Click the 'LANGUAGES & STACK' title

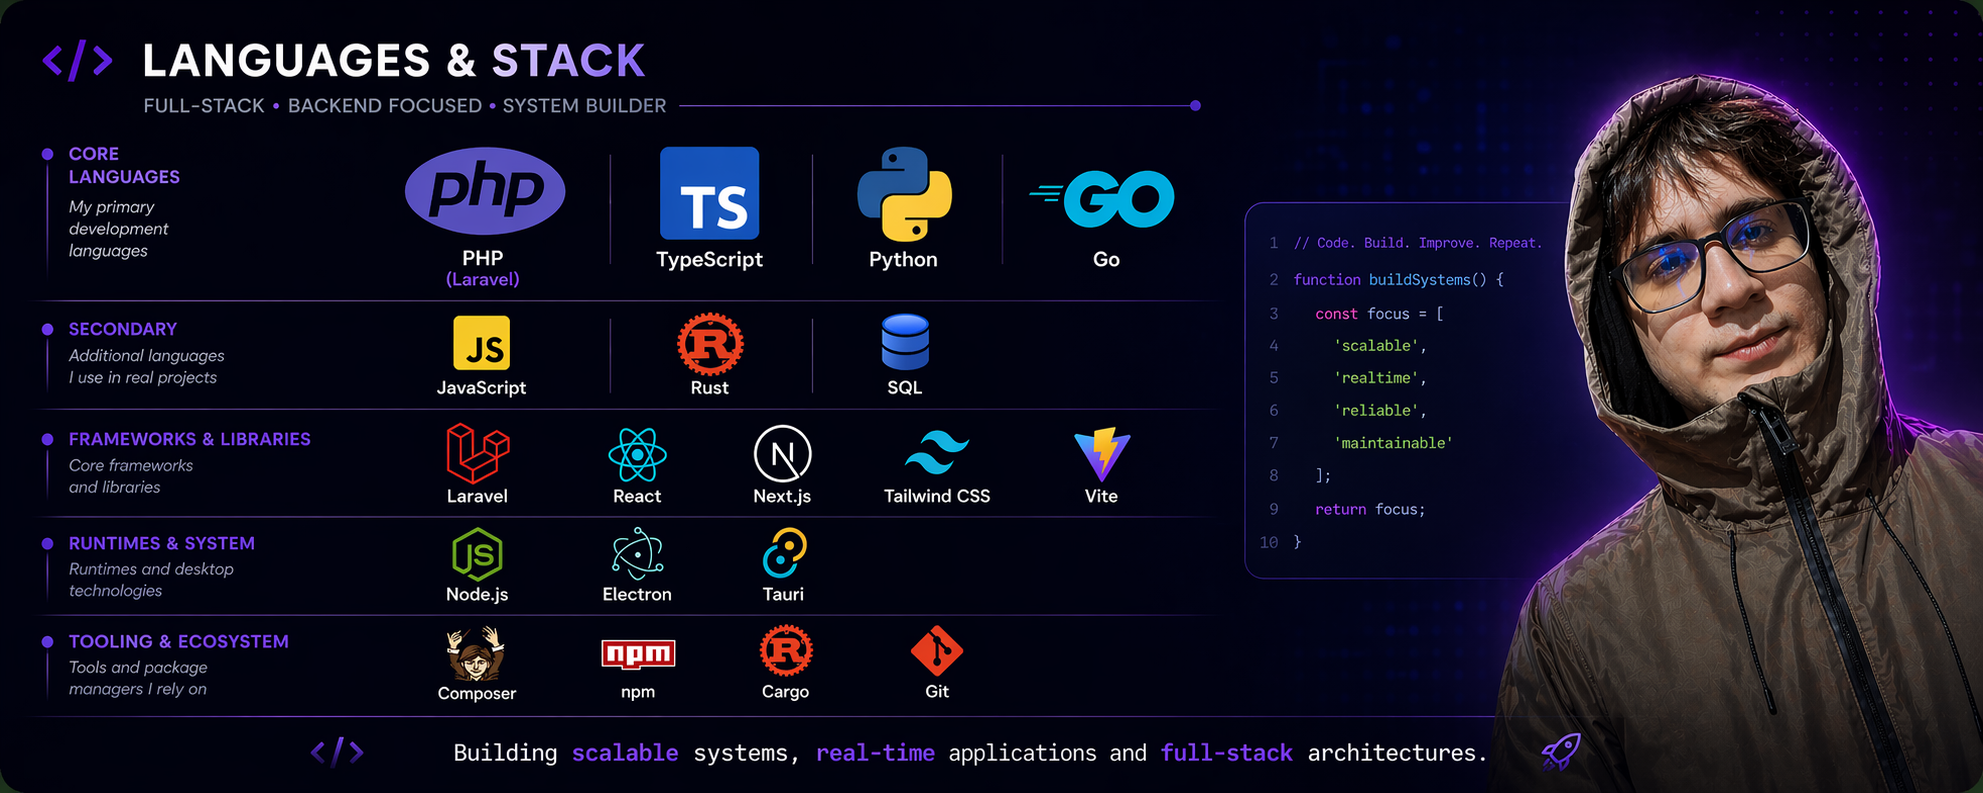[x=394, y=60]
